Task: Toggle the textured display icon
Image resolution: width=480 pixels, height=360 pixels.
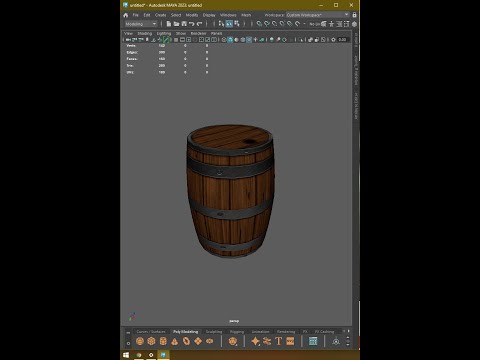Action: click(x=249, y=40)
